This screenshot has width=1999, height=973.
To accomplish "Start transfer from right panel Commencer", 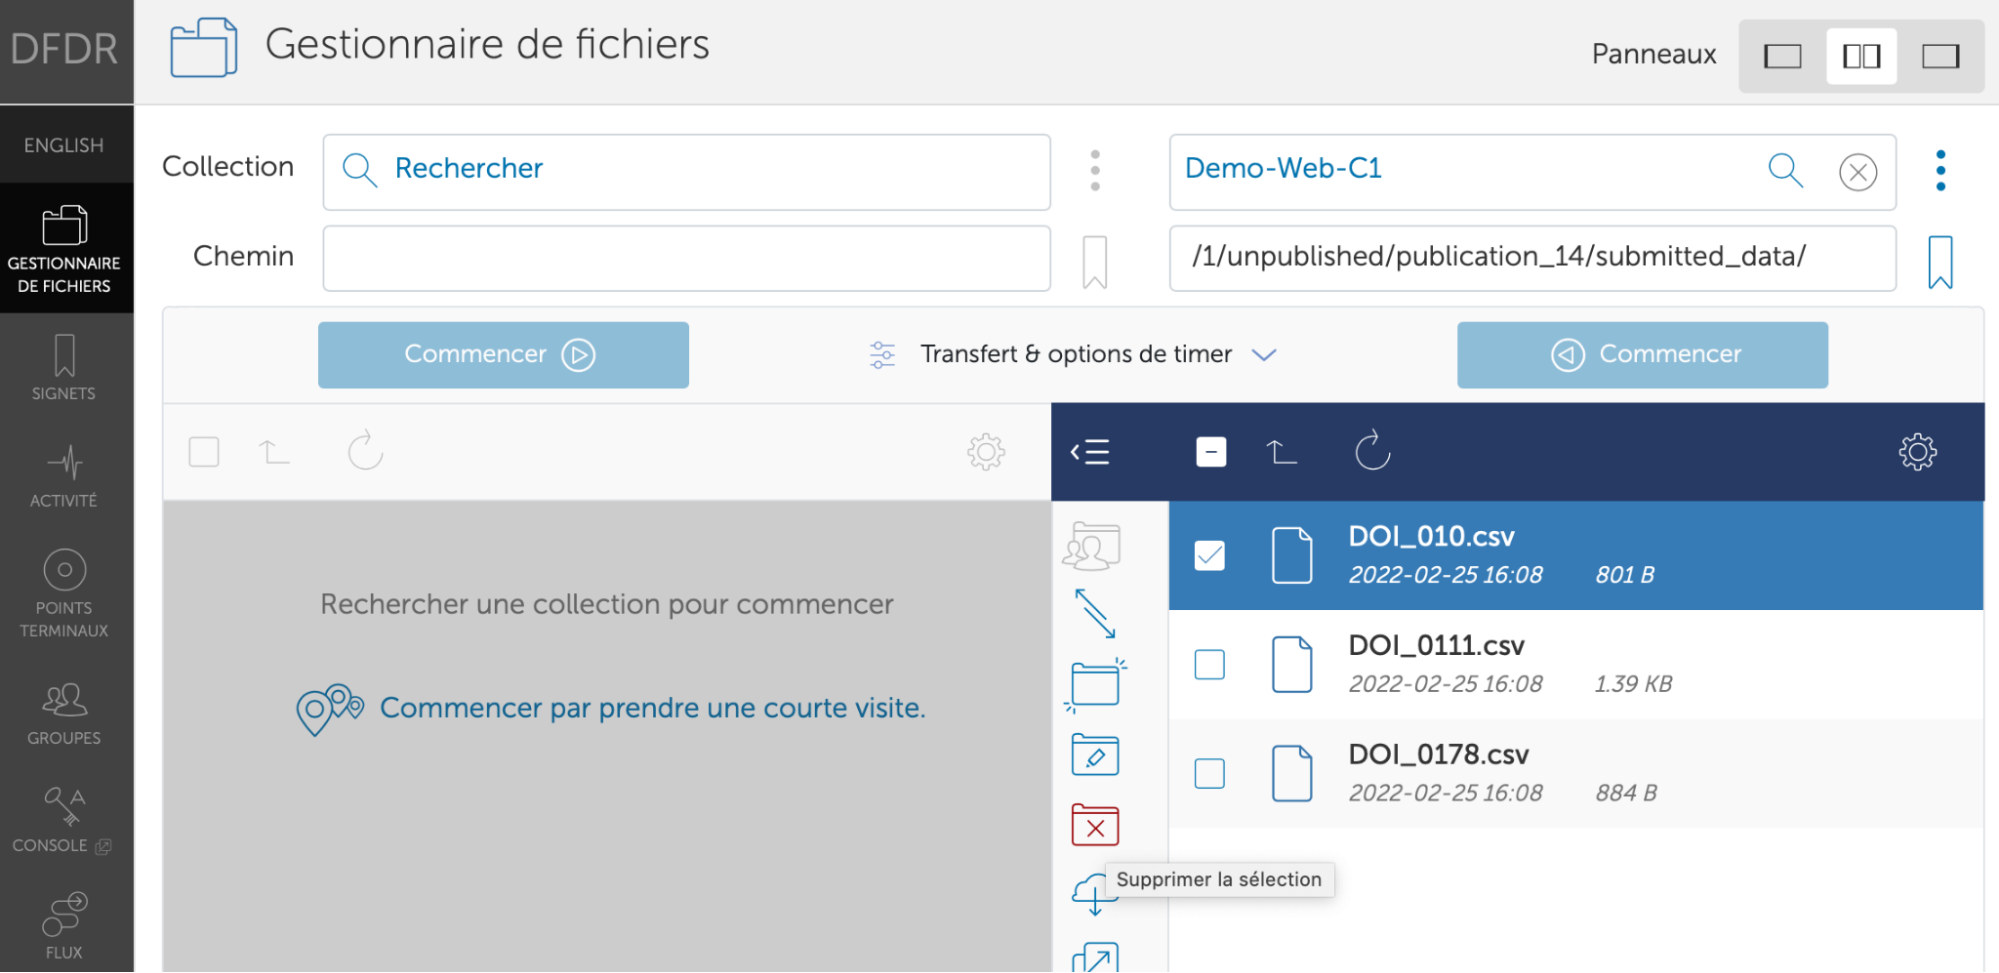I will (x=1642, y=355).
